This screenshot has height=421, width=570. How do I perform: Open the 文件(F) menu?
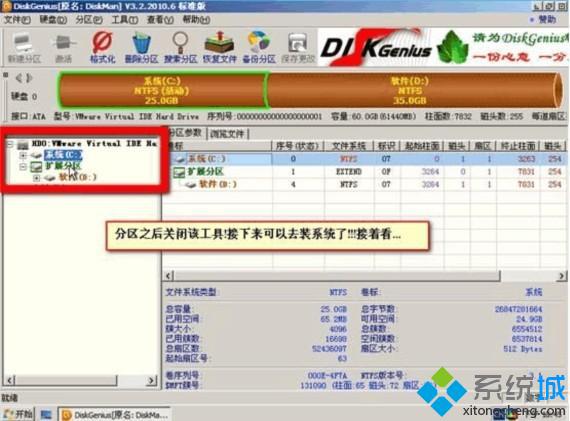click(x=17, y=20)
